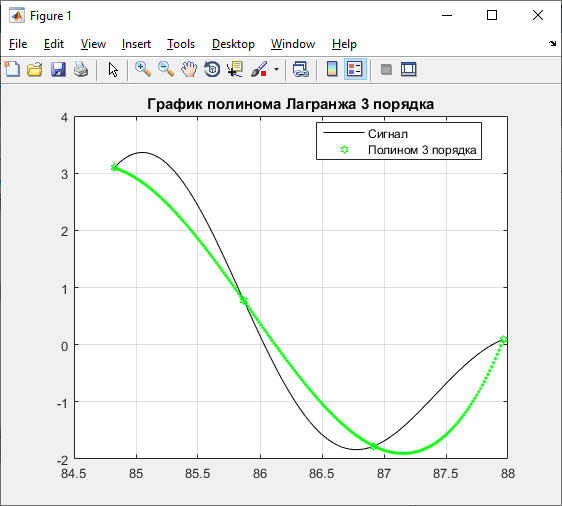Screen dimensions: 562x506
Task: Open the Edit menu
Action: tap(54, 44)
